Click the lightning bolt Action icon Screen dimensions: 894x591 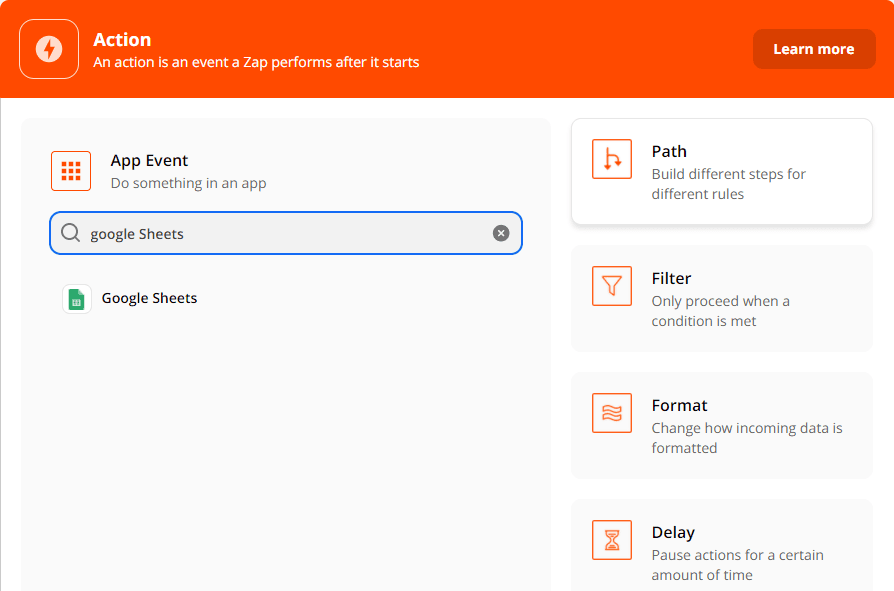pos(49,49)
